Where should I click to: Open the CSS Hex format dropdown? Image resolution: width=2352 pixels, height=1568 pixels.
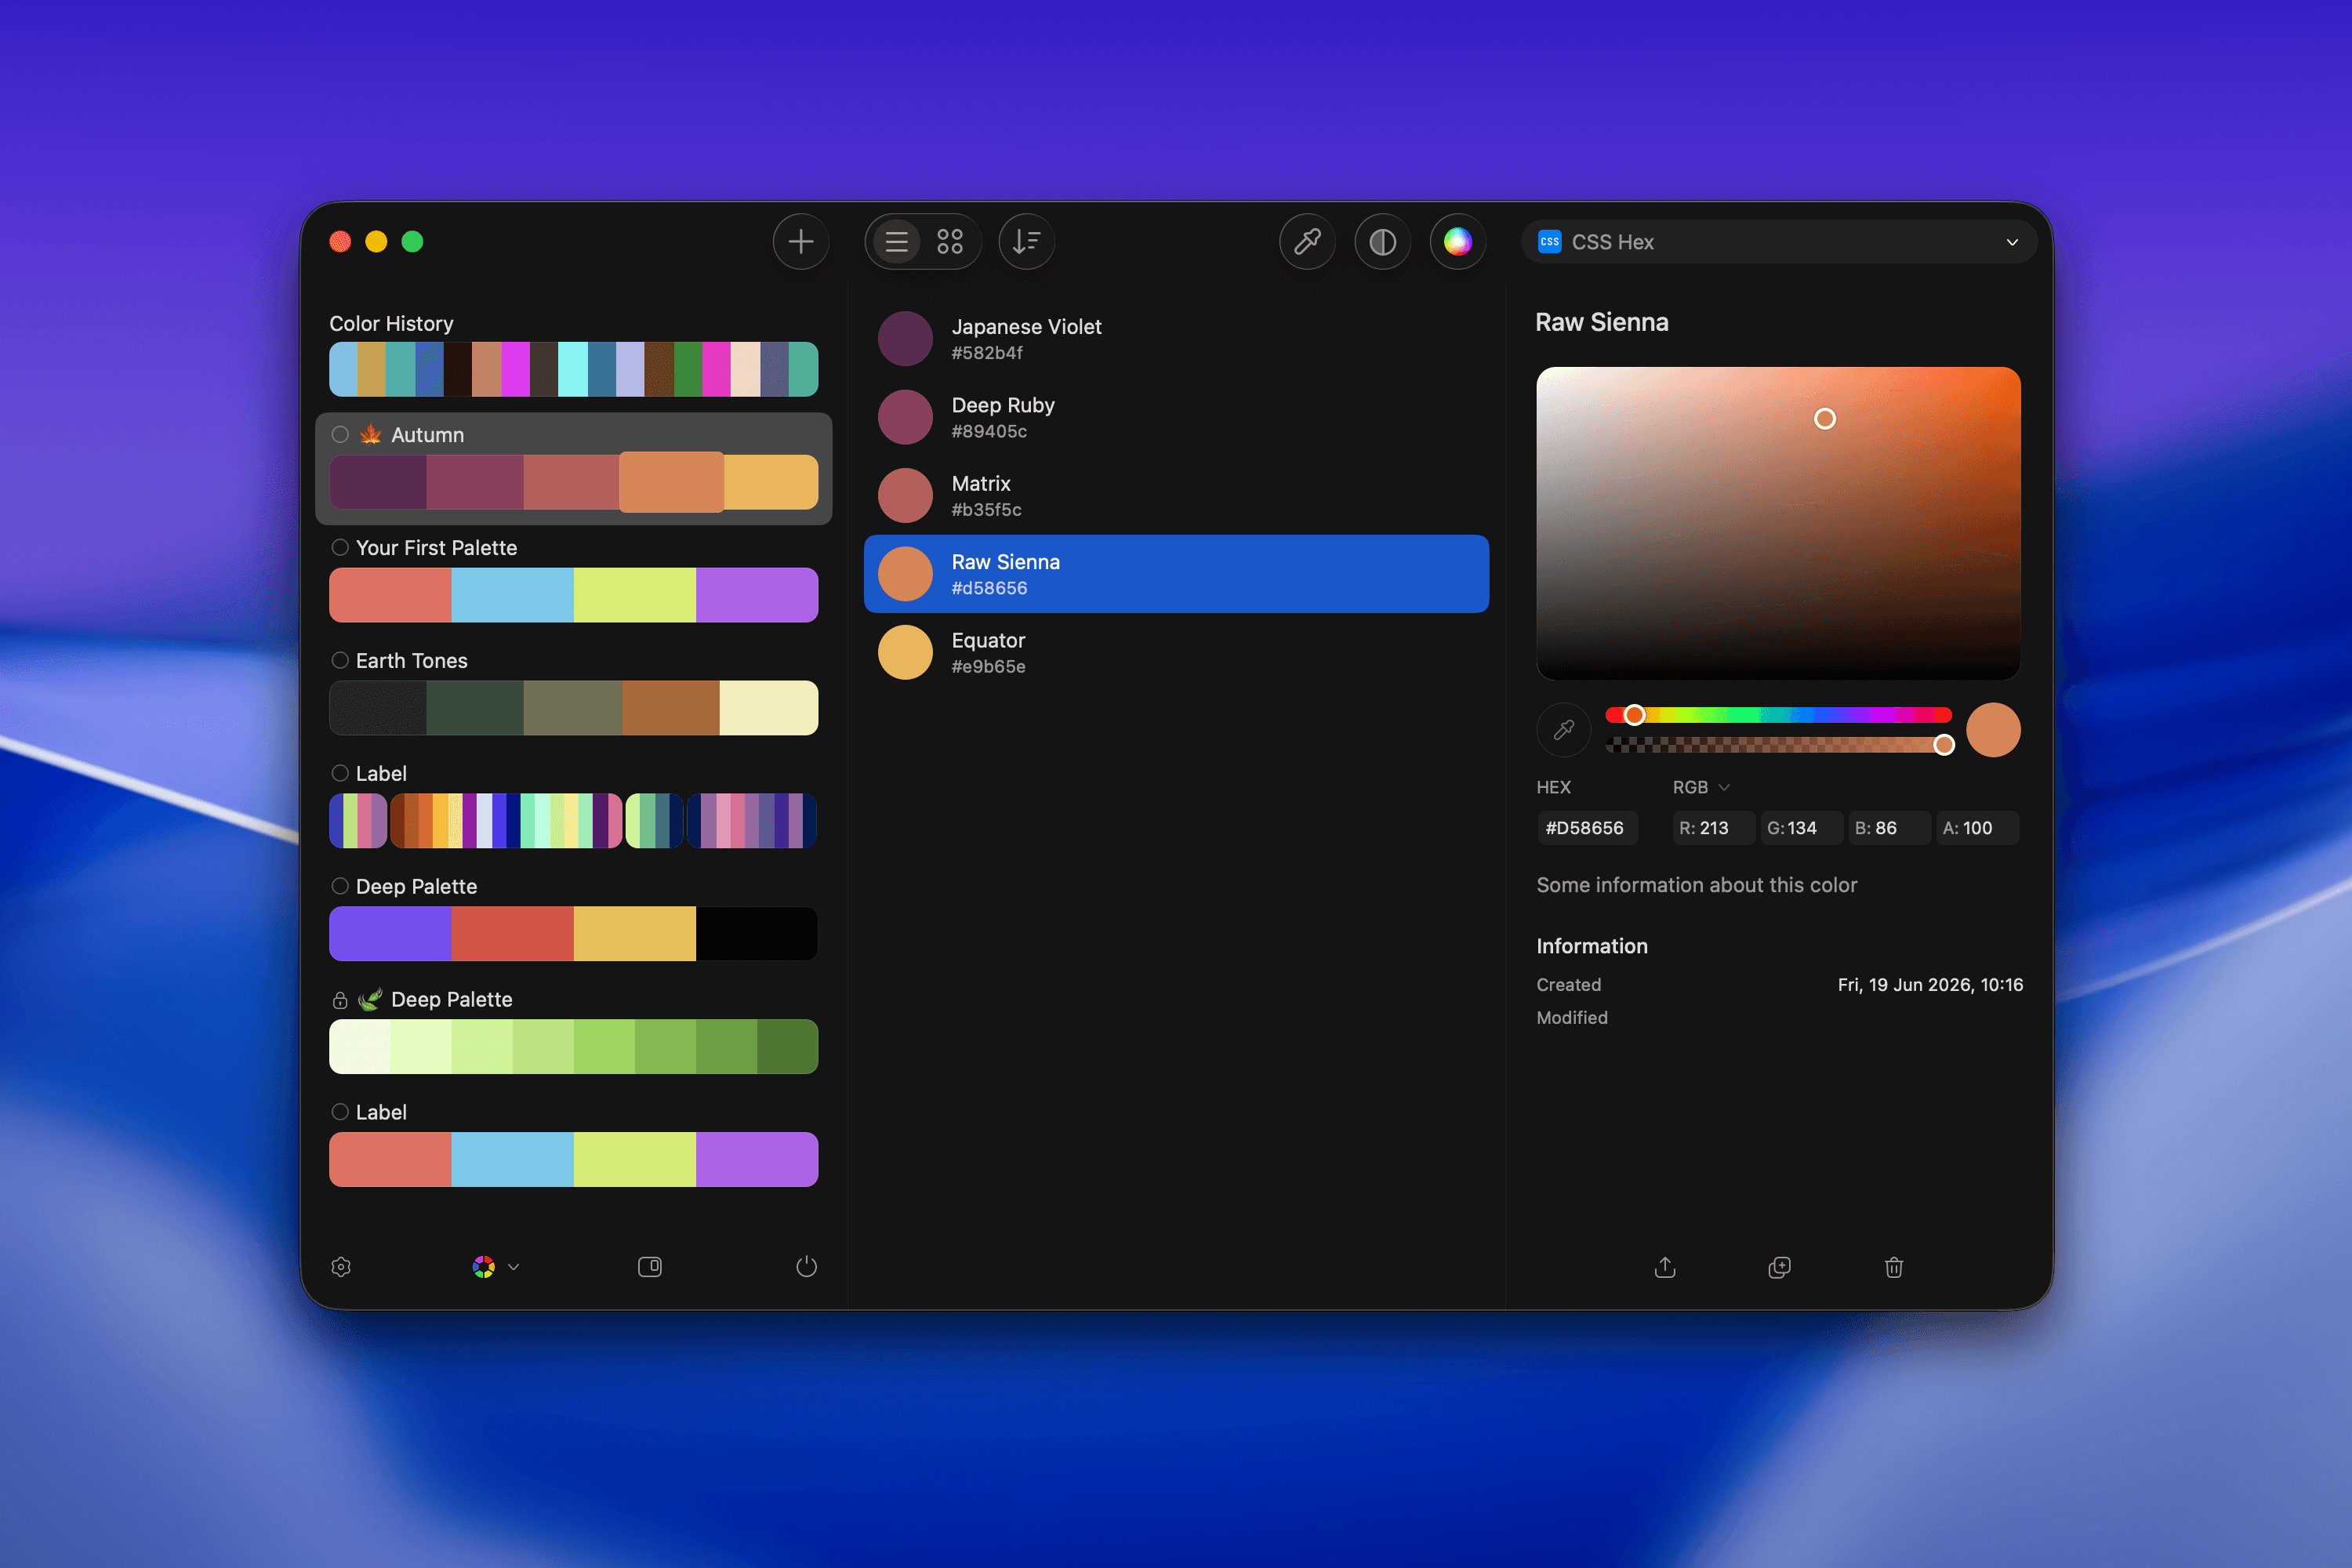click(x=1779, y=241)
